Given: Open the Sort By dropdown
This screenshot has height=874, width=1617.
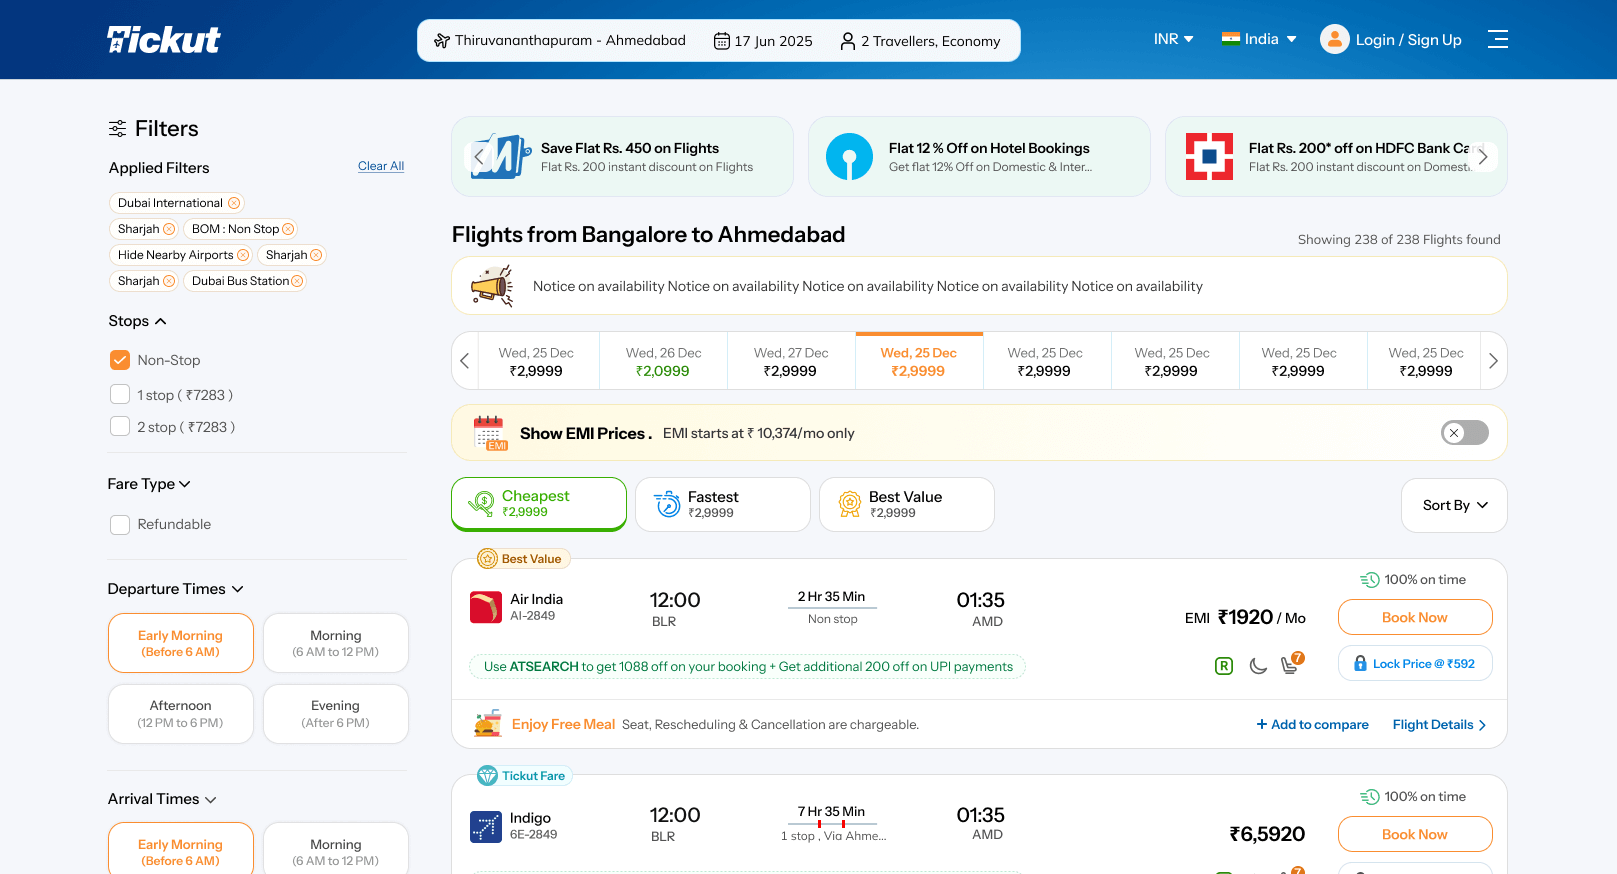Looking at the screenshot, I should (x=1455, y=505).
